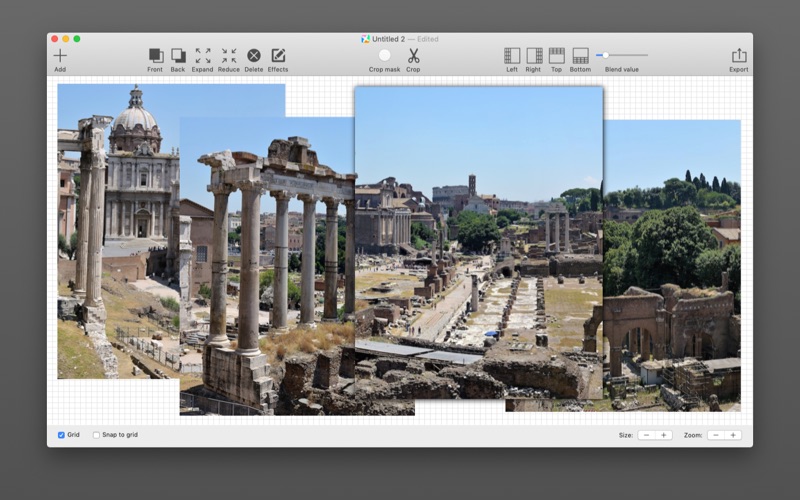Apply Right edge blend
Image resolution: width=800 pixels, height=500 pixels.
534,56
